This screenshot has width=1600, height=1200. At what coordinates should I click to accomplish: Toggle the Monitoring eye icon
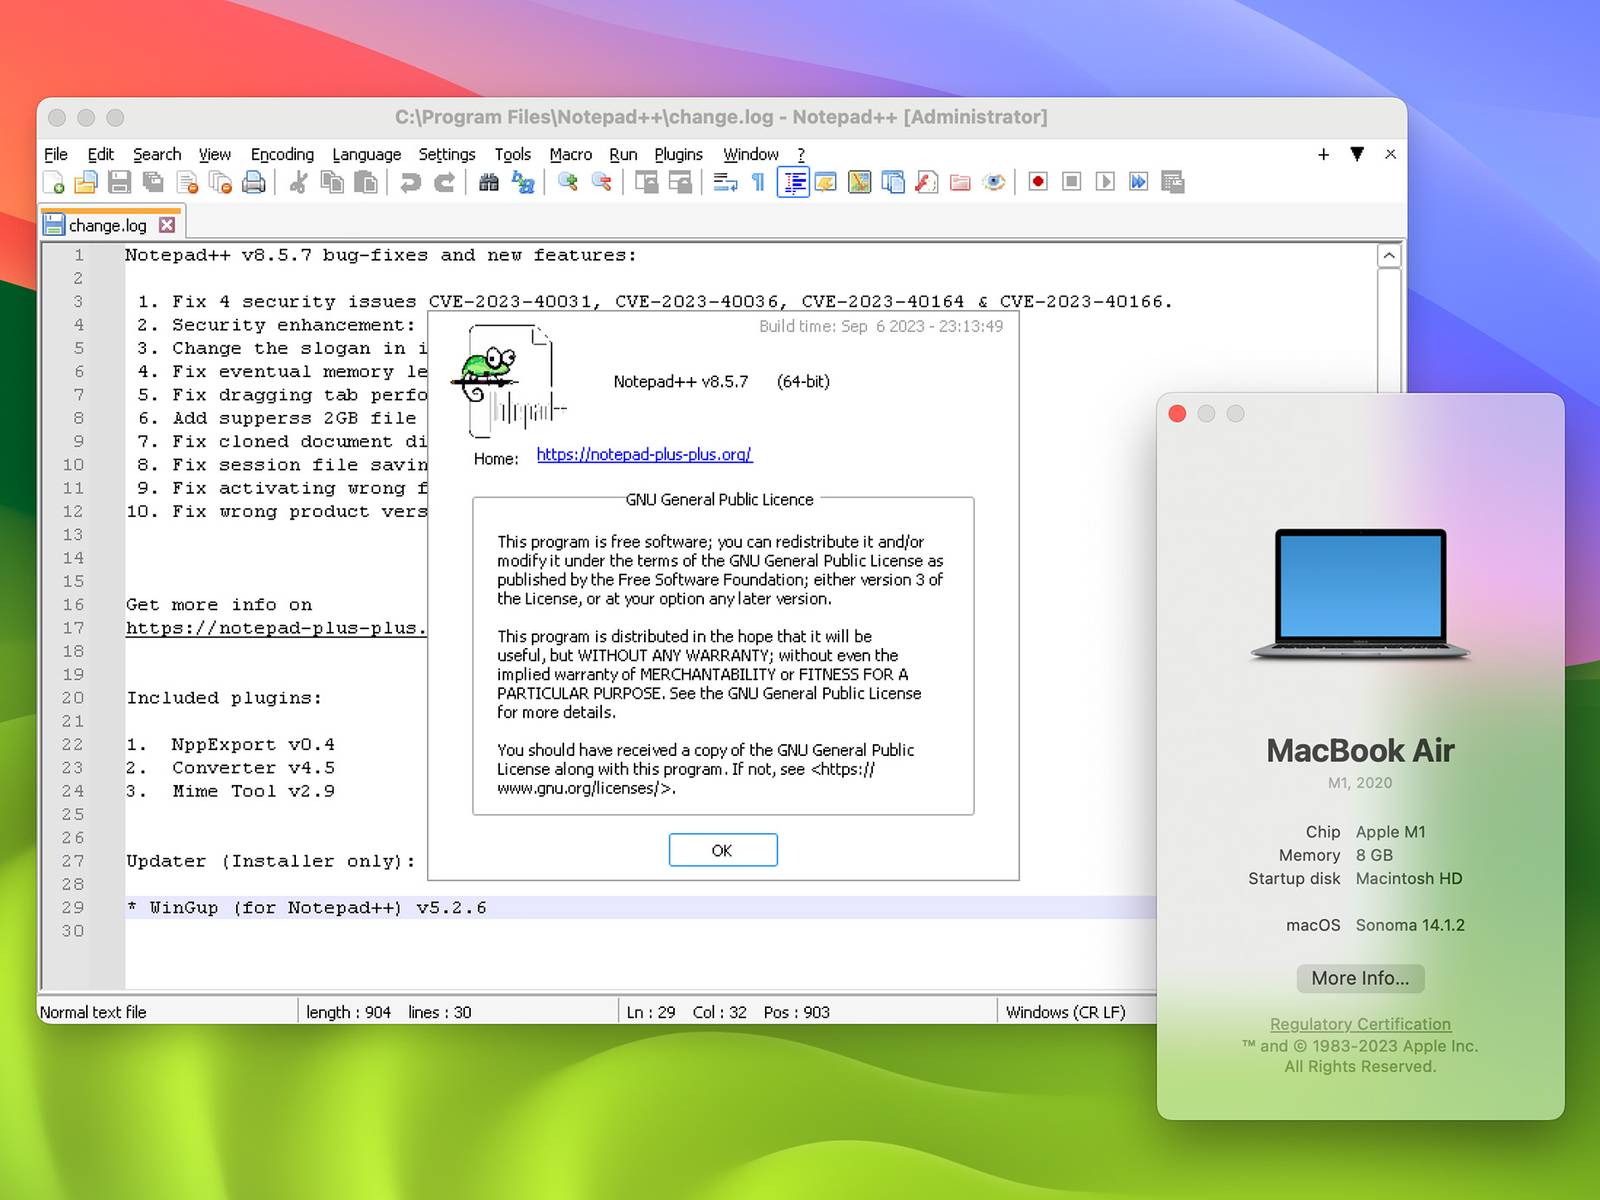(x=994, y=182)
